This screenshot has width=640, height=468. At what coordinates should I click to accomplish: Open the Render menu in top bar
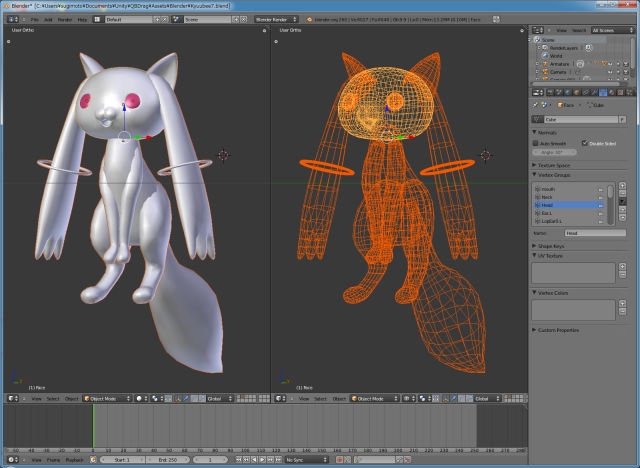pos(64,19)
